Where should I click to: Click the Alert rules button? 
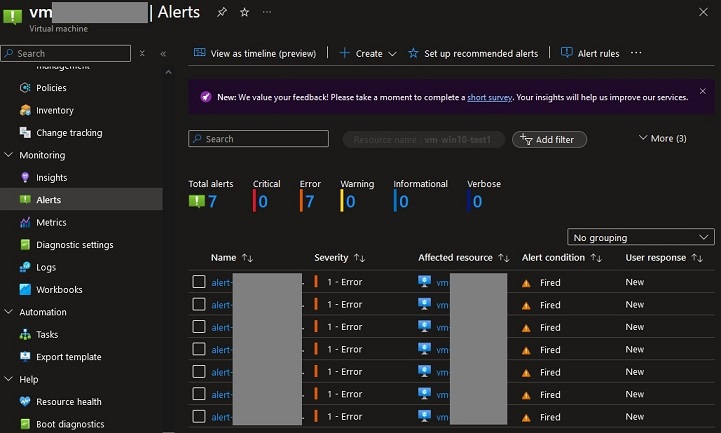(590, 53)
